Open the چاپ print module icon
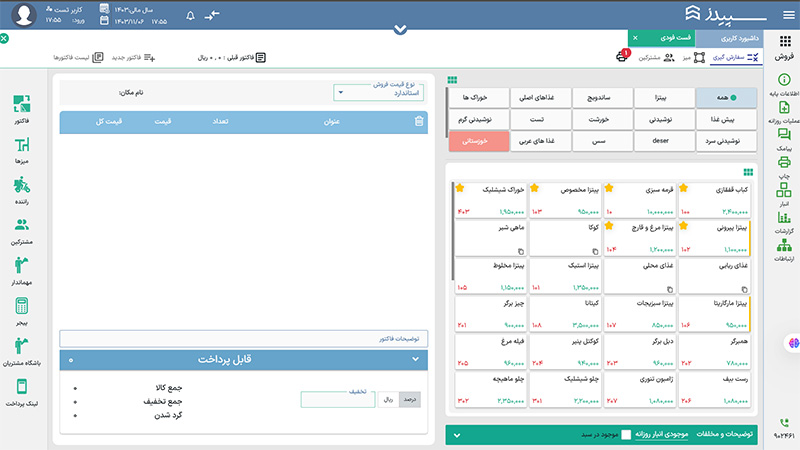Image resolution: width=800 pixels, height=450 pixels. click(784, 162)
